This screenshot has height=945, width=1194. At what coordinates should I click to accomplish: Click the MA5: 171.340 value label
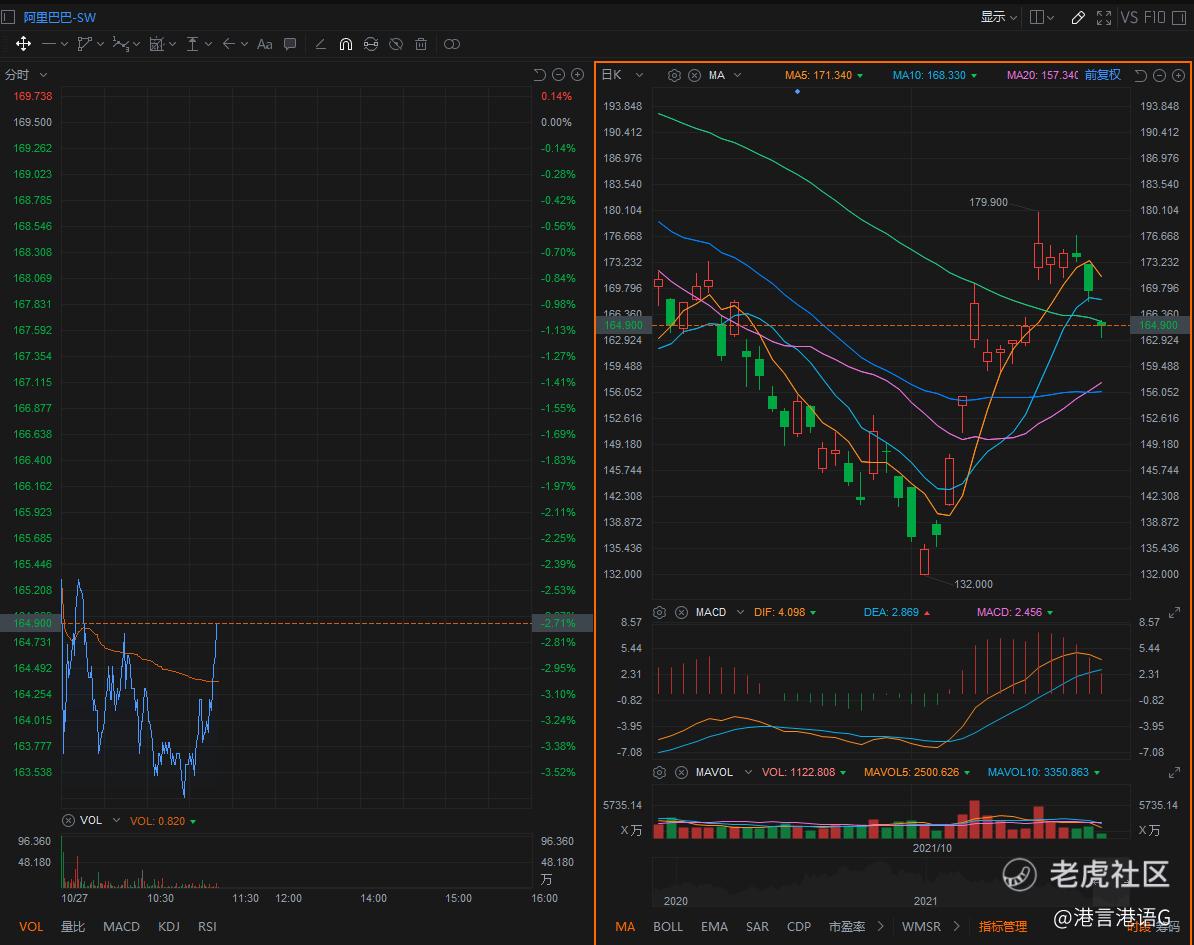[x=819, y=75]
